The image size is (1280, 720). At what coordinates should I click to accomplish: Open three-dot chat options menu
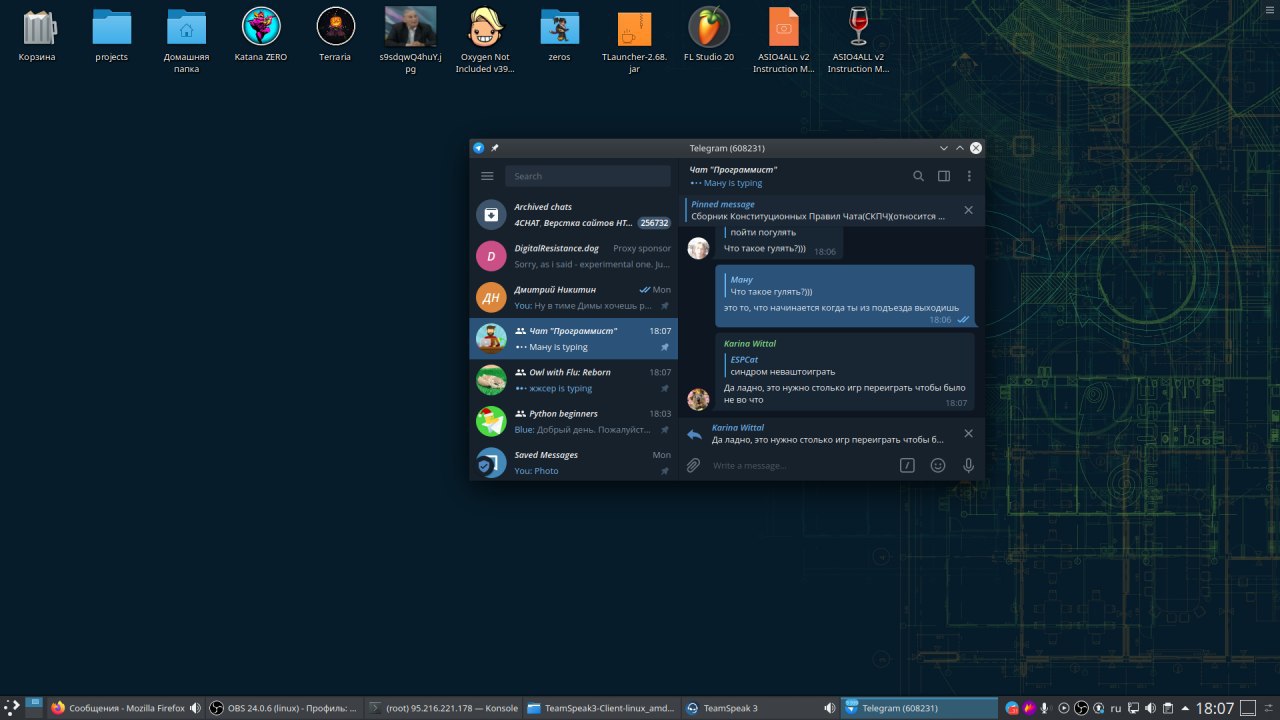click(x=968, y=176)
